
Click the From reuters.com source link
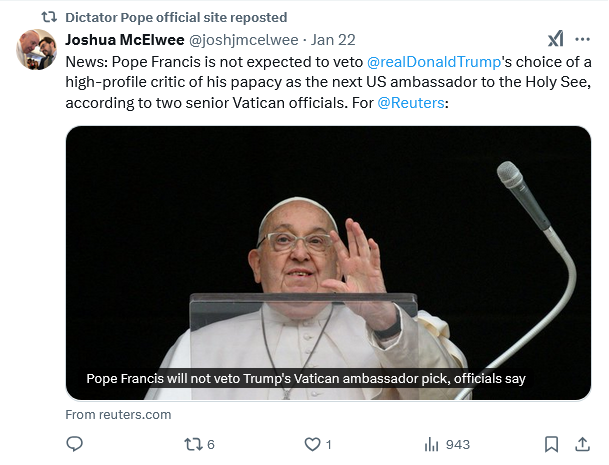click(x=118, y=414)
